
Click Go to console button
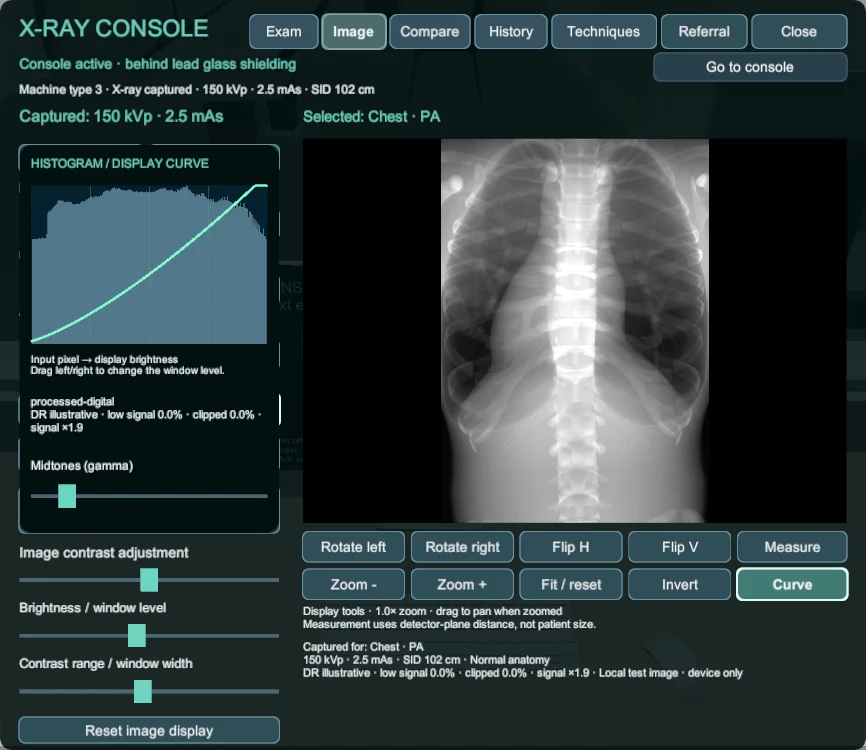click(750, 67)
